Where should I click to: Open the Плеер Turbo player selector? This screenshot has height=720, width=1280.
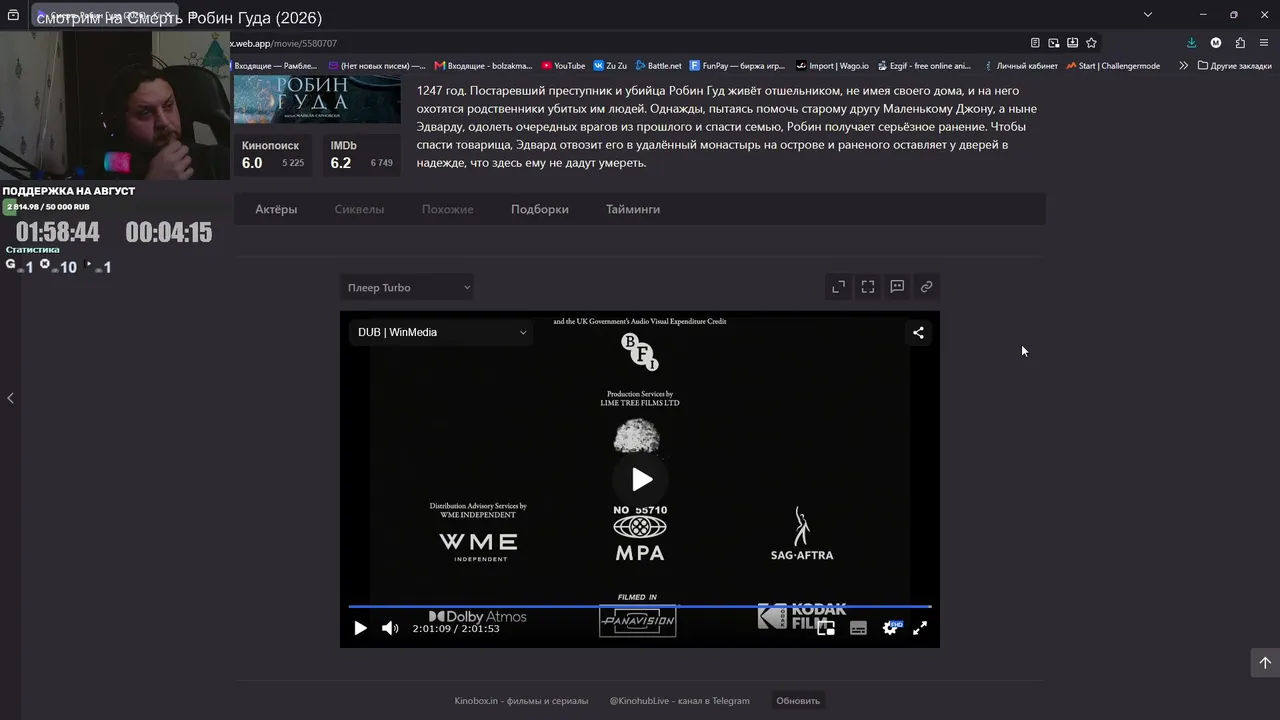coord(407,288)
